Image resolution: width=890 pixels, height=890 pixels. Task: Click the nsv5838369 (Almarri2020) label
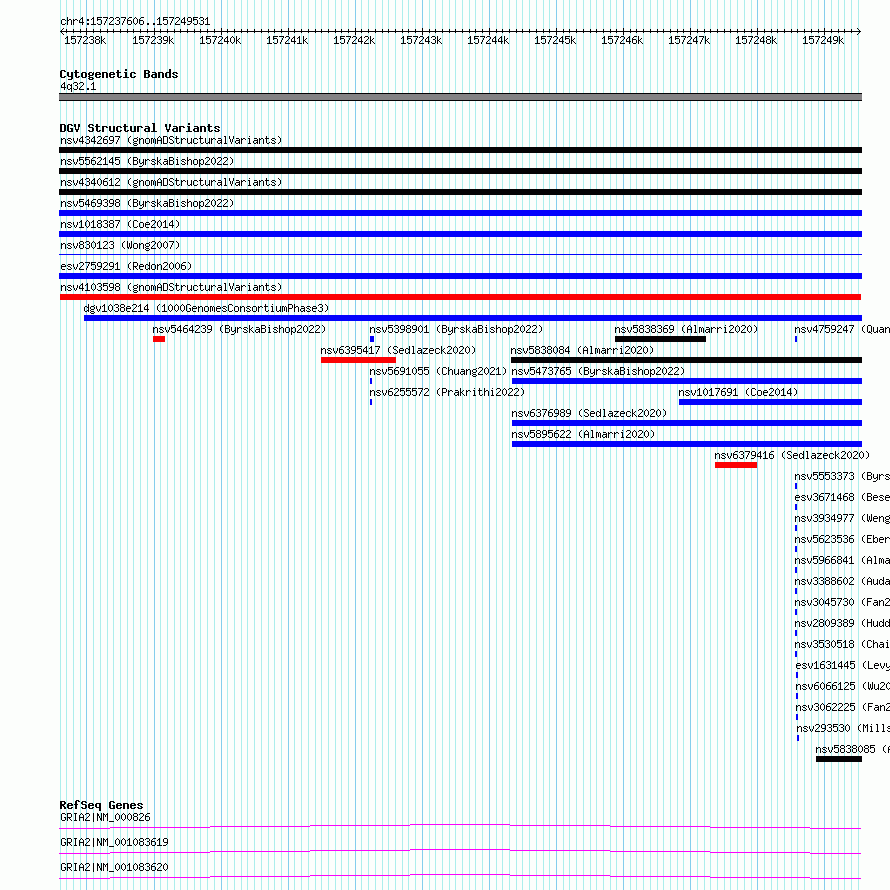pos(686,329)
